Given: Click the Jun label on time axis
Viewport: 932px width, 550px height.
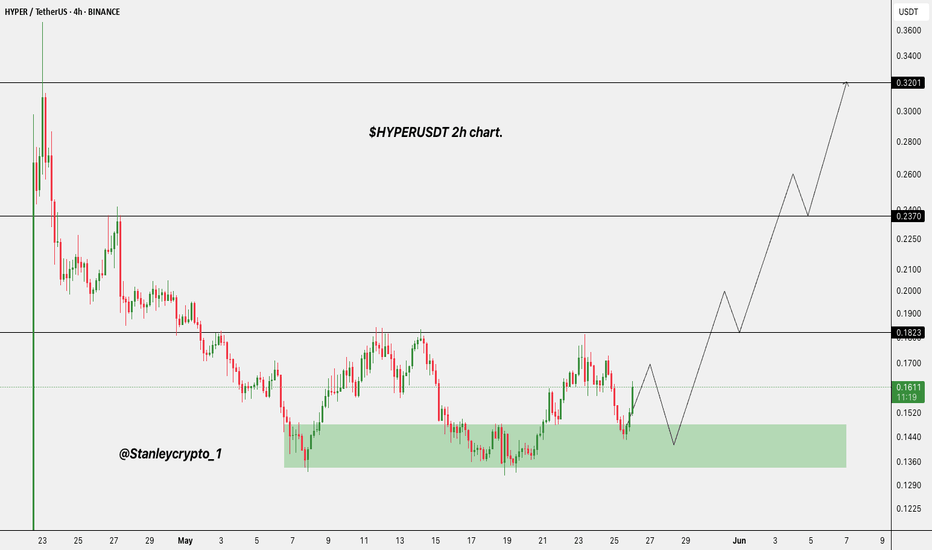Looking at the screenshot, I should pyautogui.click(x=739, y=540).
